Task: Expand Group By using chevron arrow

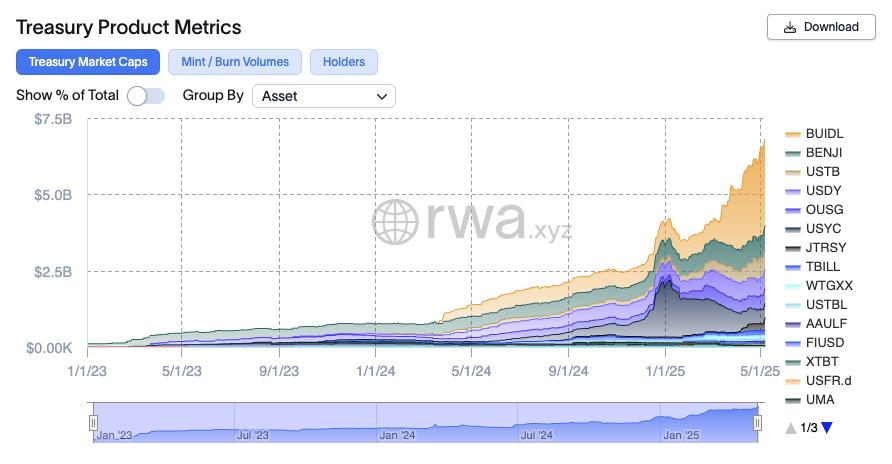Action: [381, 96]
